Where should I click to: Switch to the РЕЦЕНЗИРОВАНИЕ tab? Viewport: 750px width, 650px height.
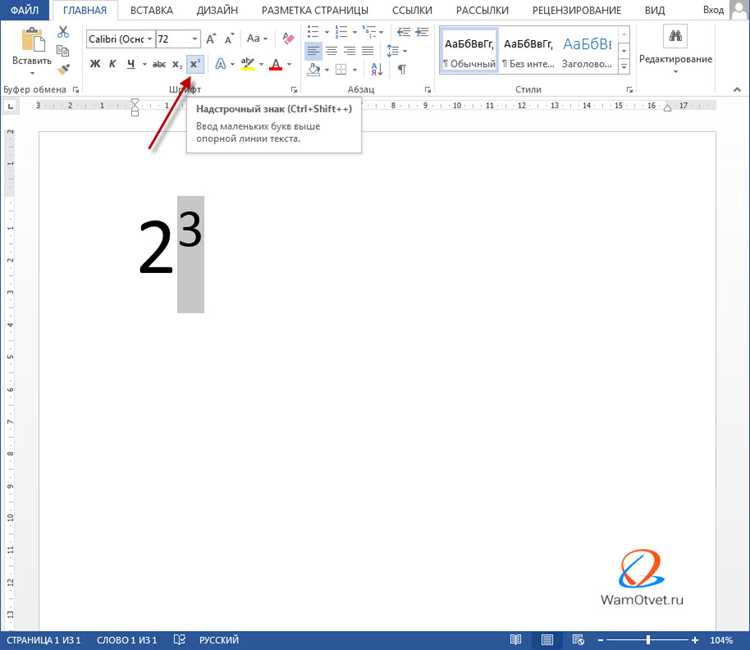tap(576, 10)
